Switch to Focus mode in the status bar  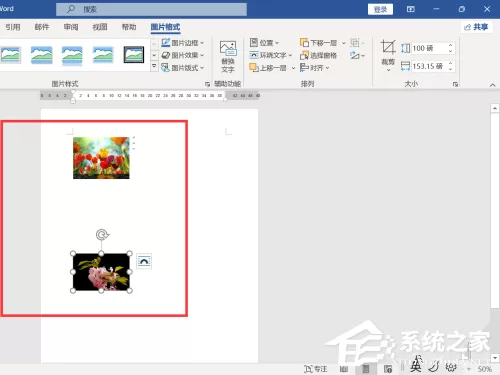click(315, 369)
